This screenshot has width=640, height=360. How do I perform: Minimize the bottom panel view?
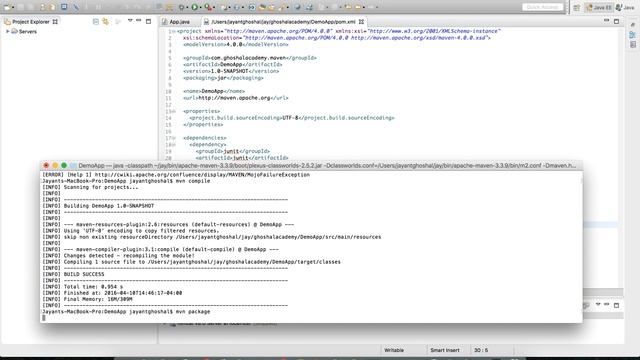(607, 304)
